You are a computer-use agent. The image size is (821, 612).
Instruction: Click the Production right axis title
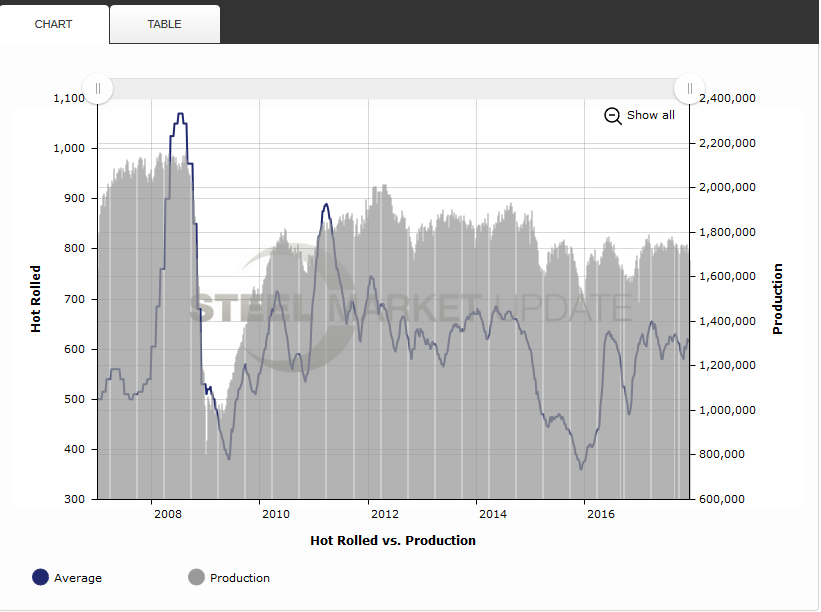pyautogui.click(x=778, y=299)
